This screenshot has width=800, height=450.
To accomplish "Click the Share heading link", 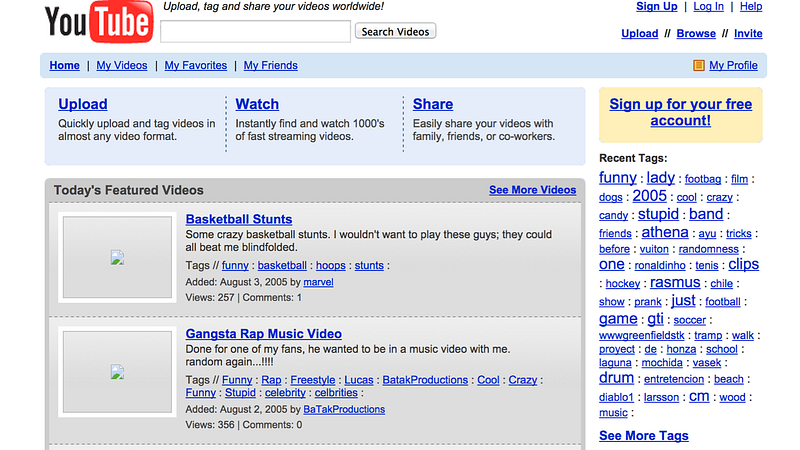I will coord(433,104).
